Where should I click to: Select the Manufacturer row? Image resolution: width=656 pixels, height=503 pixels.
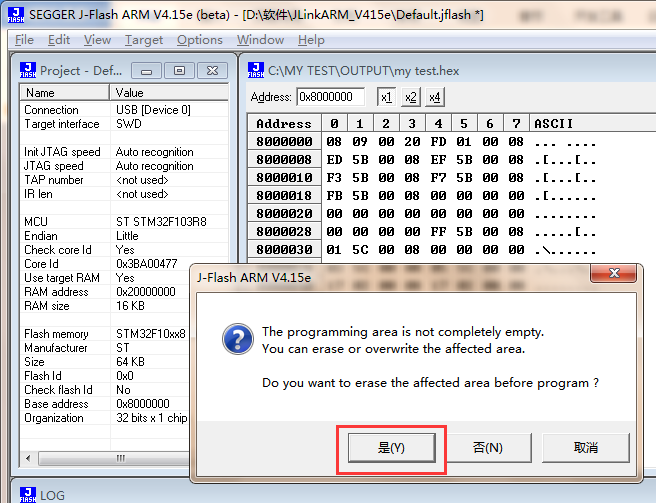coord(105,348)
